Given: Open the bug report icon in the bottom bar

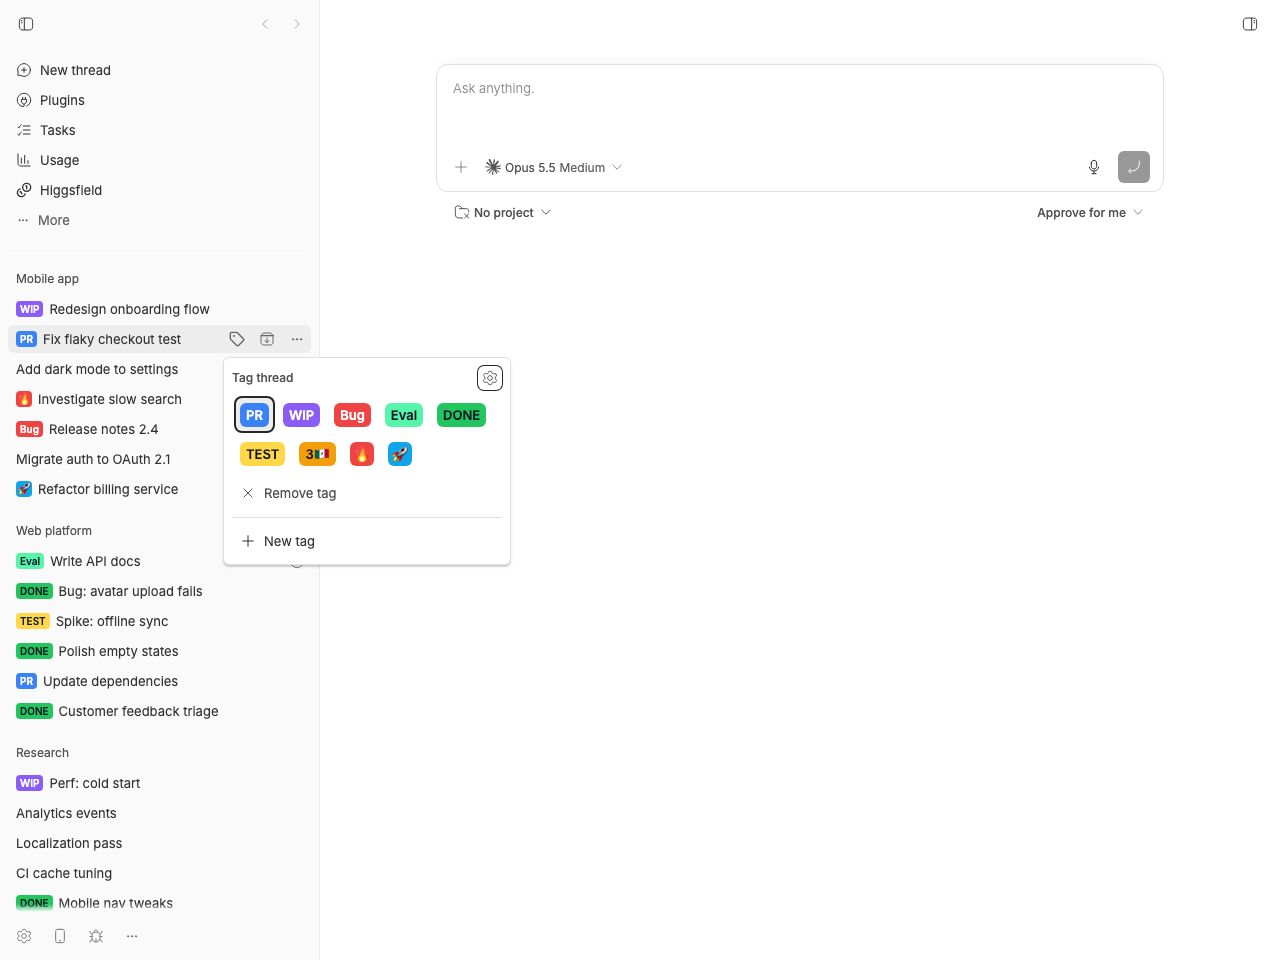Looking at the screenshot, I should 96,936.
